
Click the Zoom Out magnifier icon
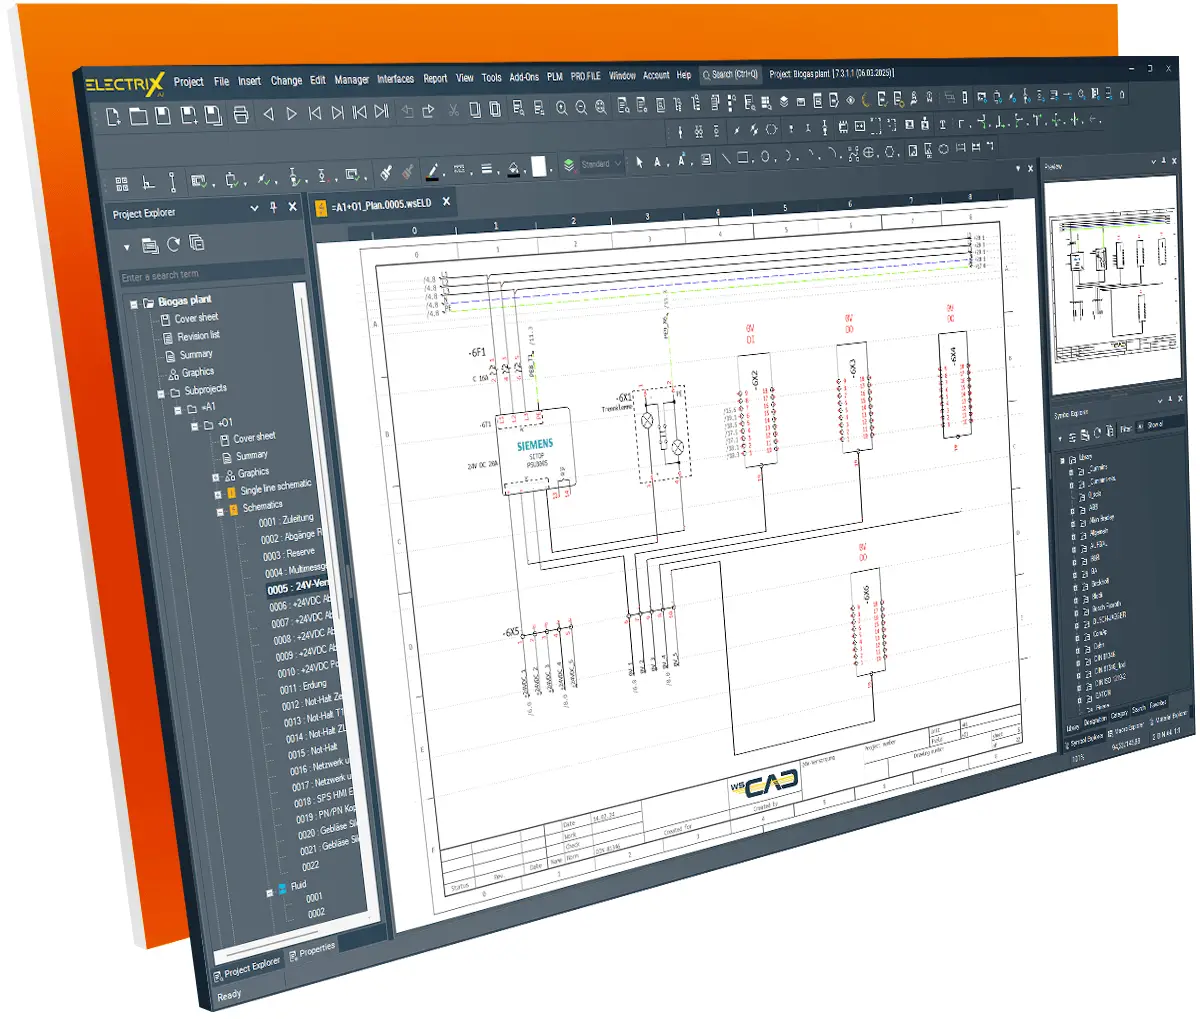tap(582, 107)
